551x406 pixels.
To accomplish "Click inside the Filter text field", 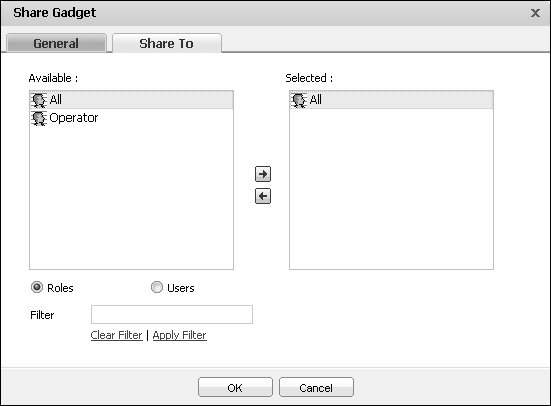I will pyautogui.click(x=172, y=314).
